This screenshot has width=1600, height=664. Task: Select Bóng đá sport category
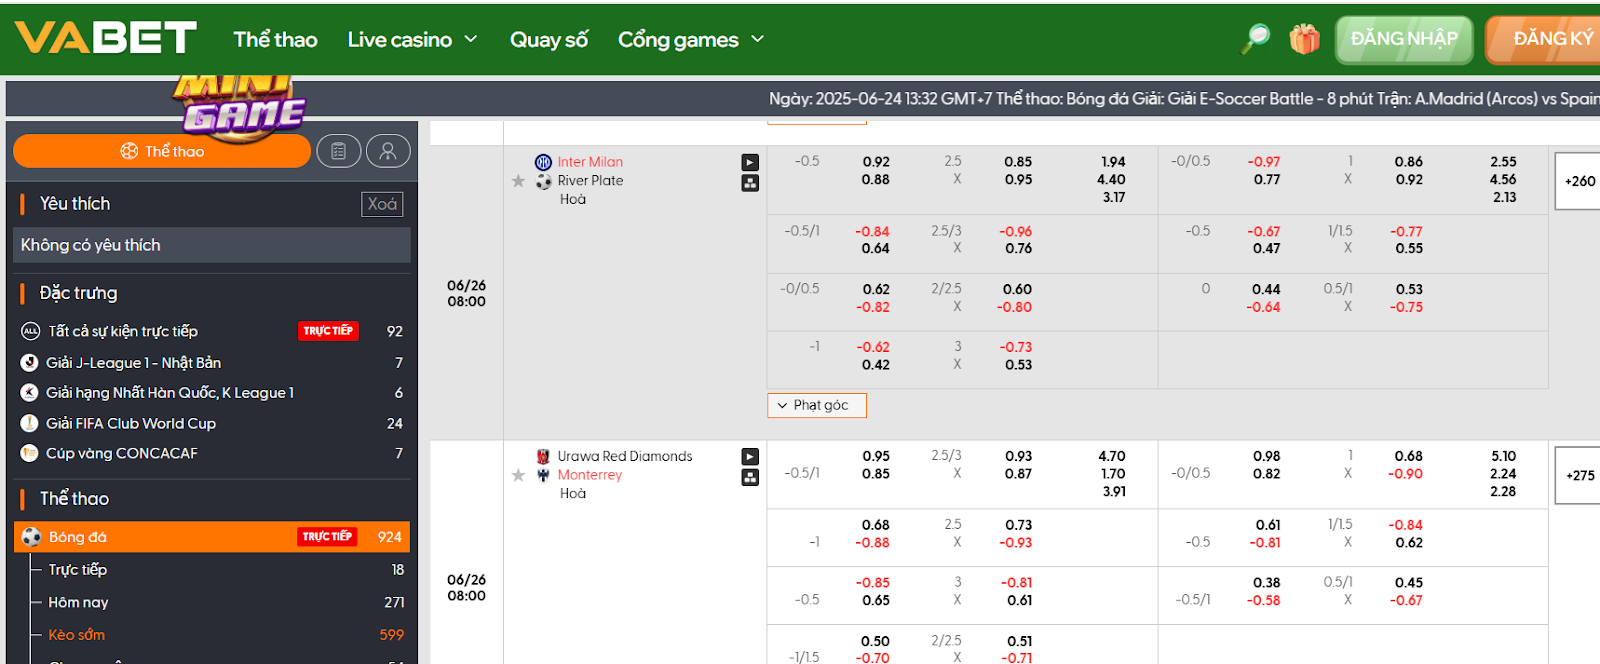[212, 537]
